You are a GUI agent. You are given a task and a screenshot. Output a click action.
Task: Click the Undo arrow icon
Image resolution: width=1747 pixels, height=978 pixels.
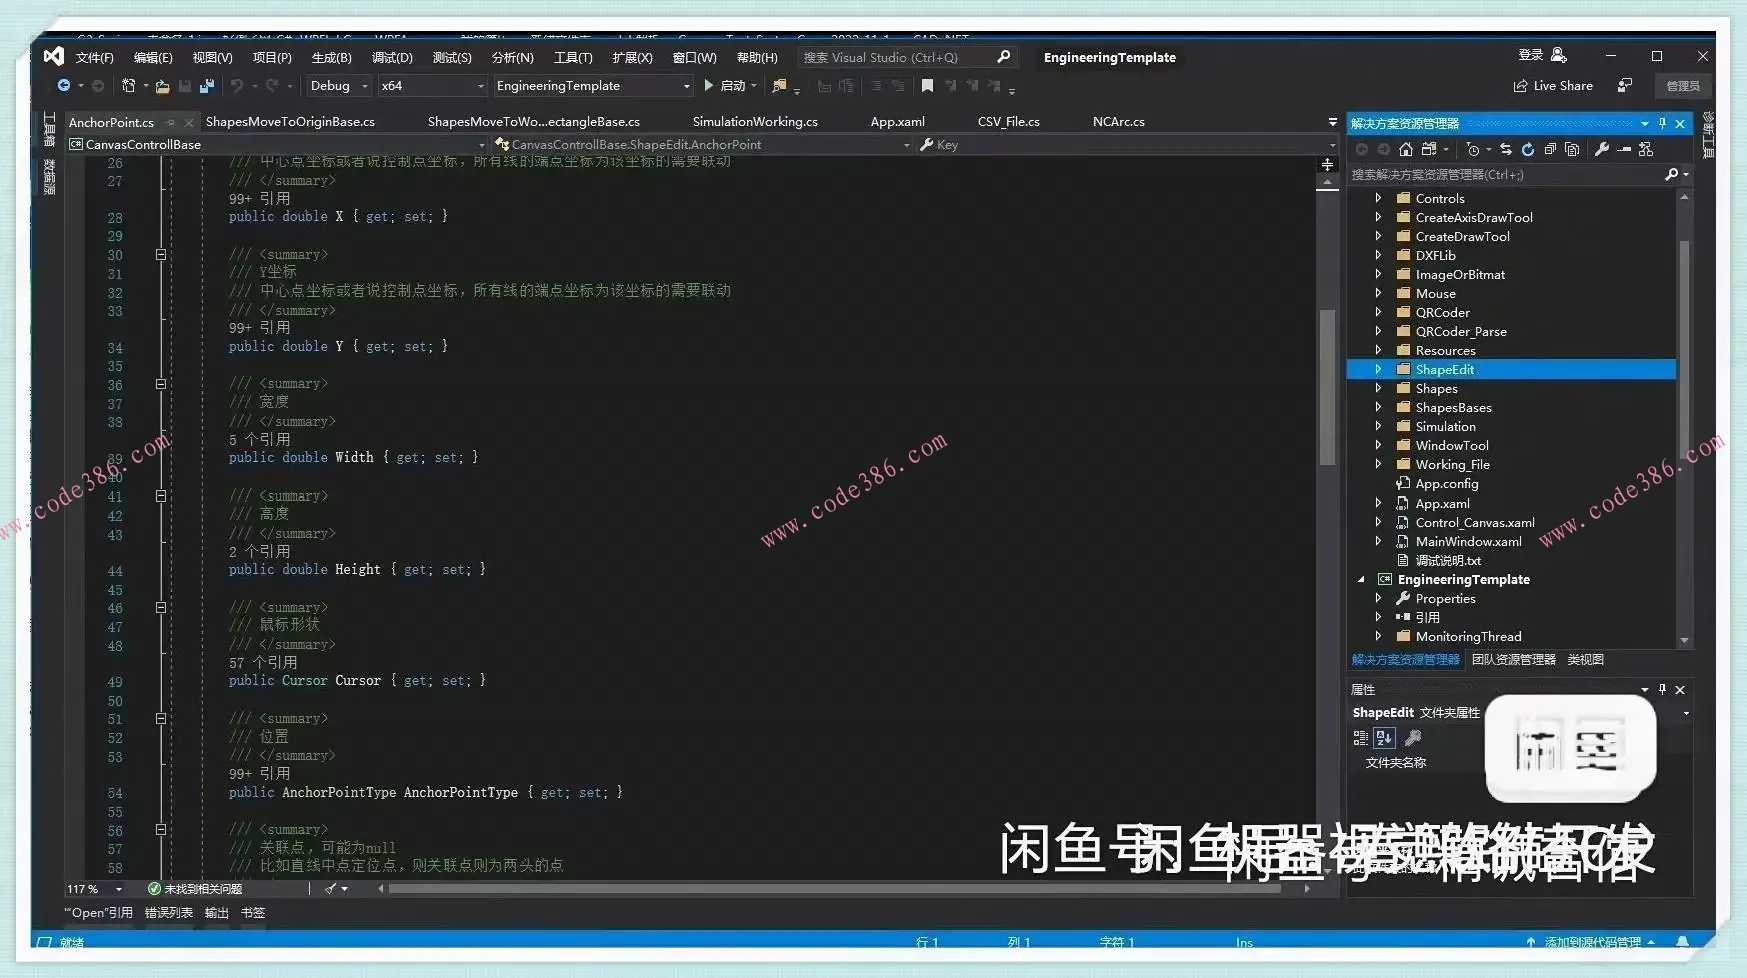(236, 86)
